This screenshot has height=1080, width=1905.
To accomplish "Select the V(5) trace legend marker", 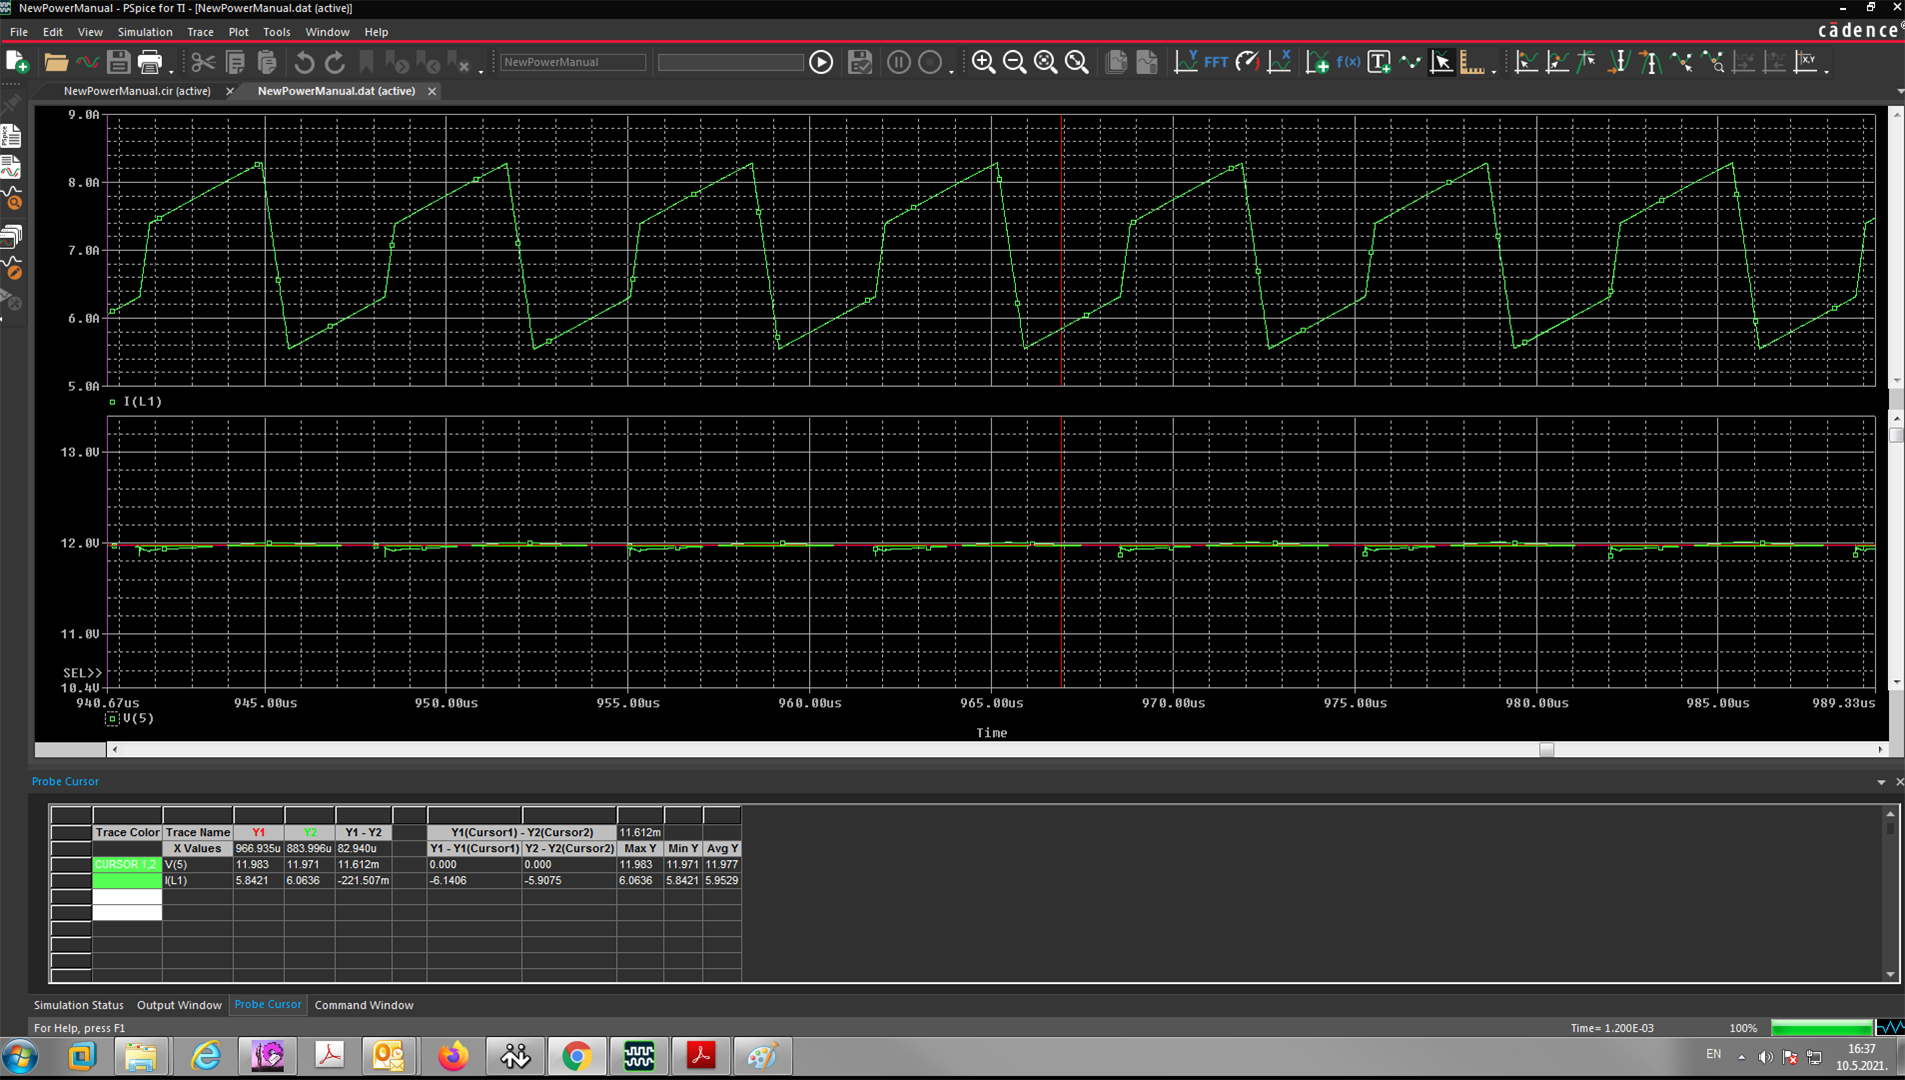I will [x=112, y=719].
